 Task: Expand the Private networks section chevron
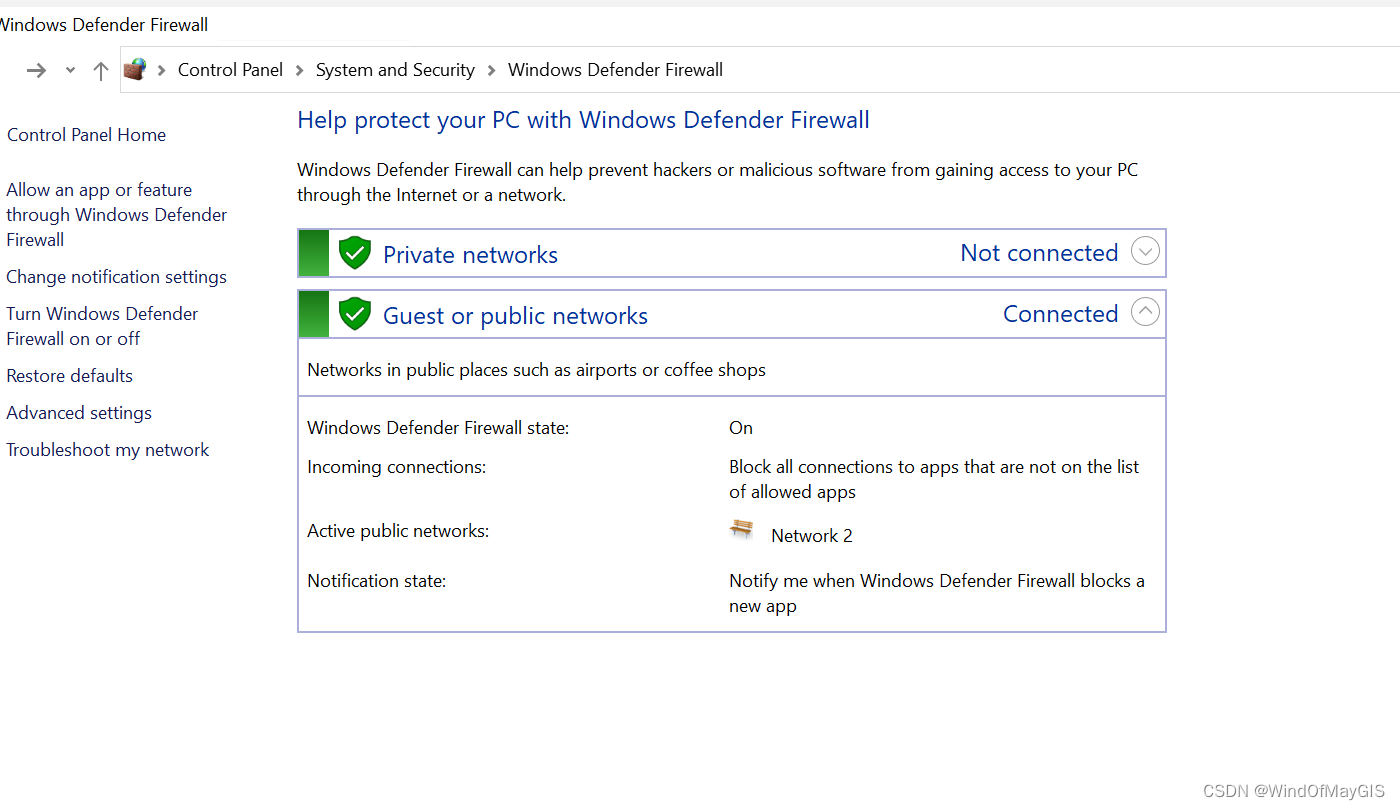pos(1145,251)
